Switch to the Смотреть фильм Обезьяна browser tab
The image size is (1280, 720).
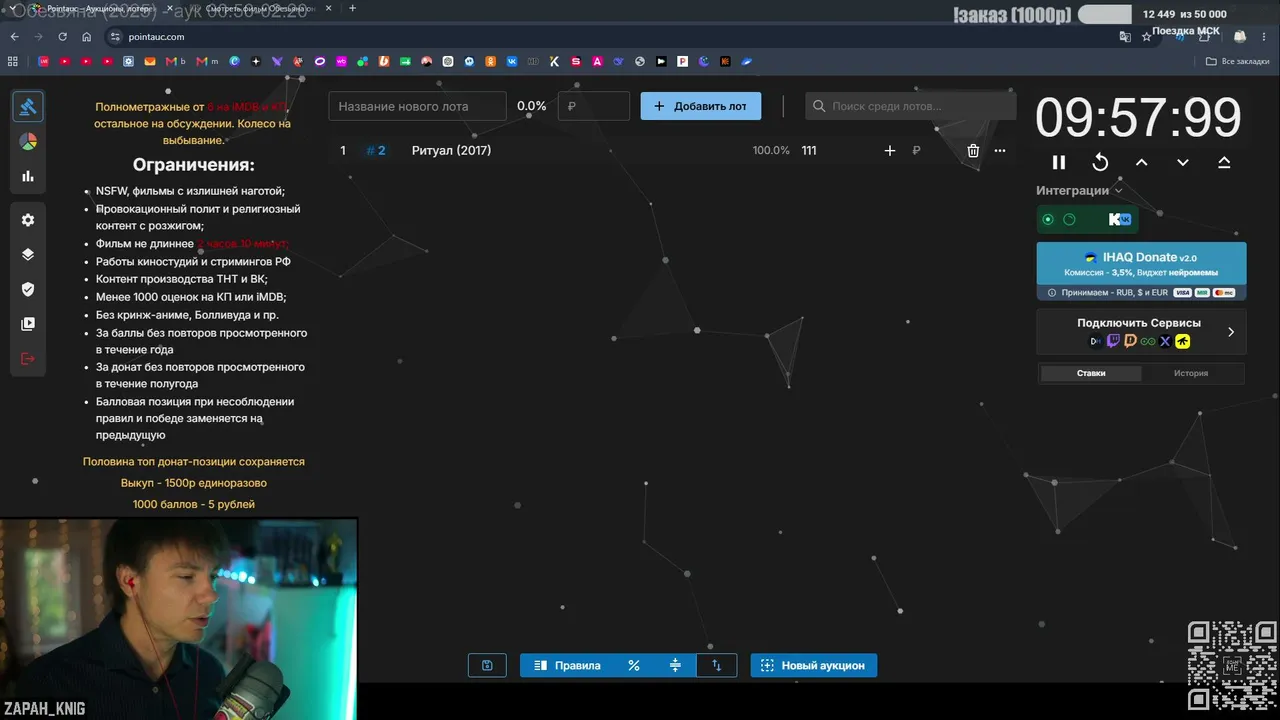pos(262,9)
